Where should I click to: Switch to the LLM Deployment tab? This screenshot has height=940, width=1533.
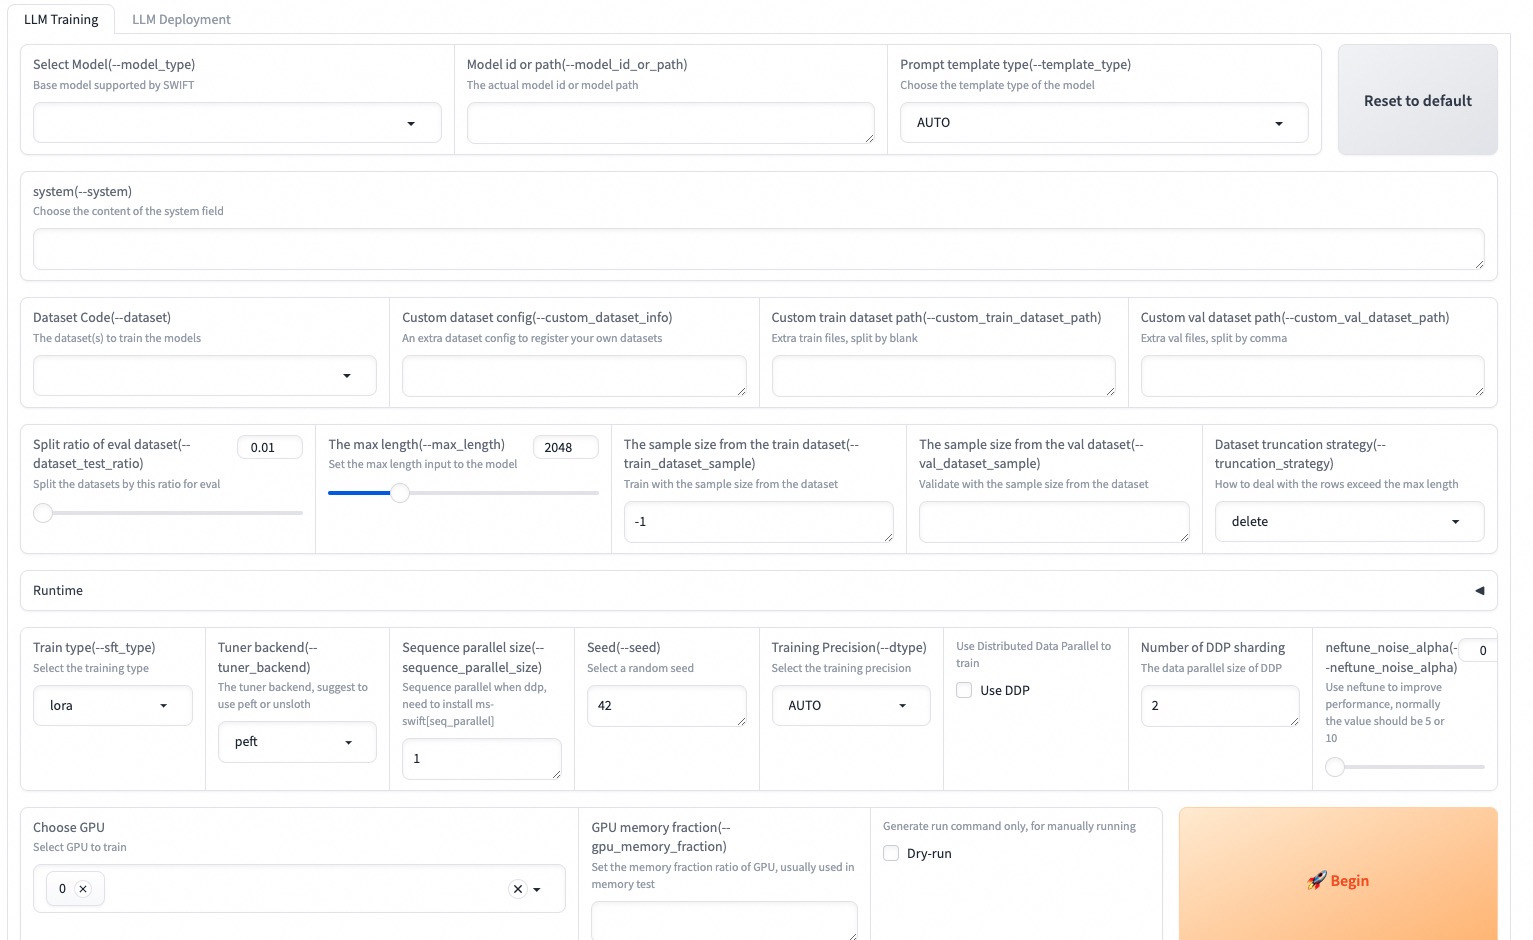[x=181, y=19]
